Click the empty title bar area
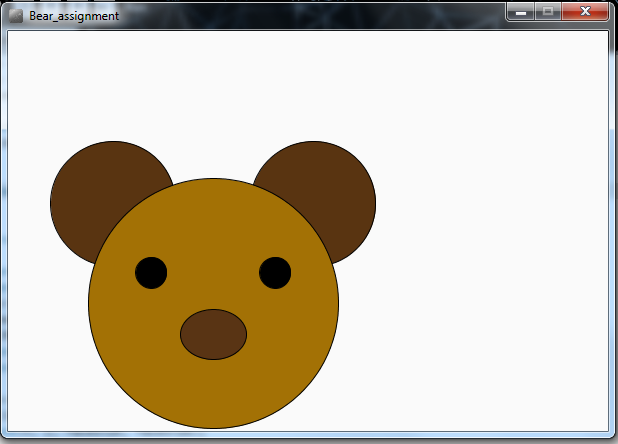The image size is (618, 444). point(310,15)
